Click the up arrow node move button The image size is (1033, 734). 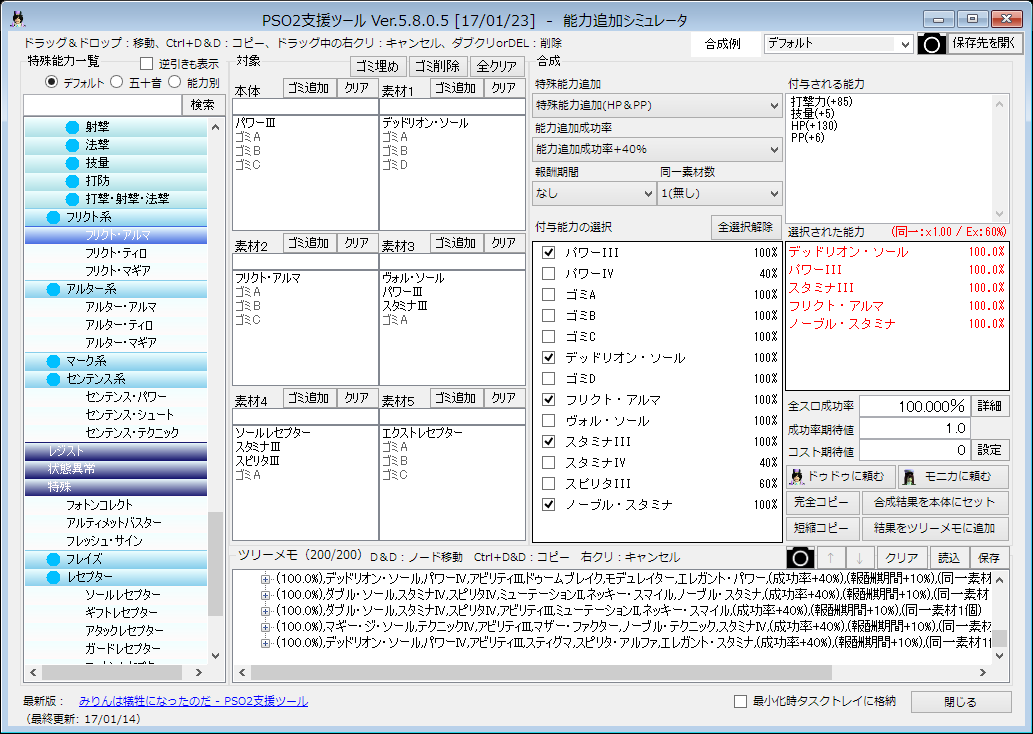(x=830, y=558)
